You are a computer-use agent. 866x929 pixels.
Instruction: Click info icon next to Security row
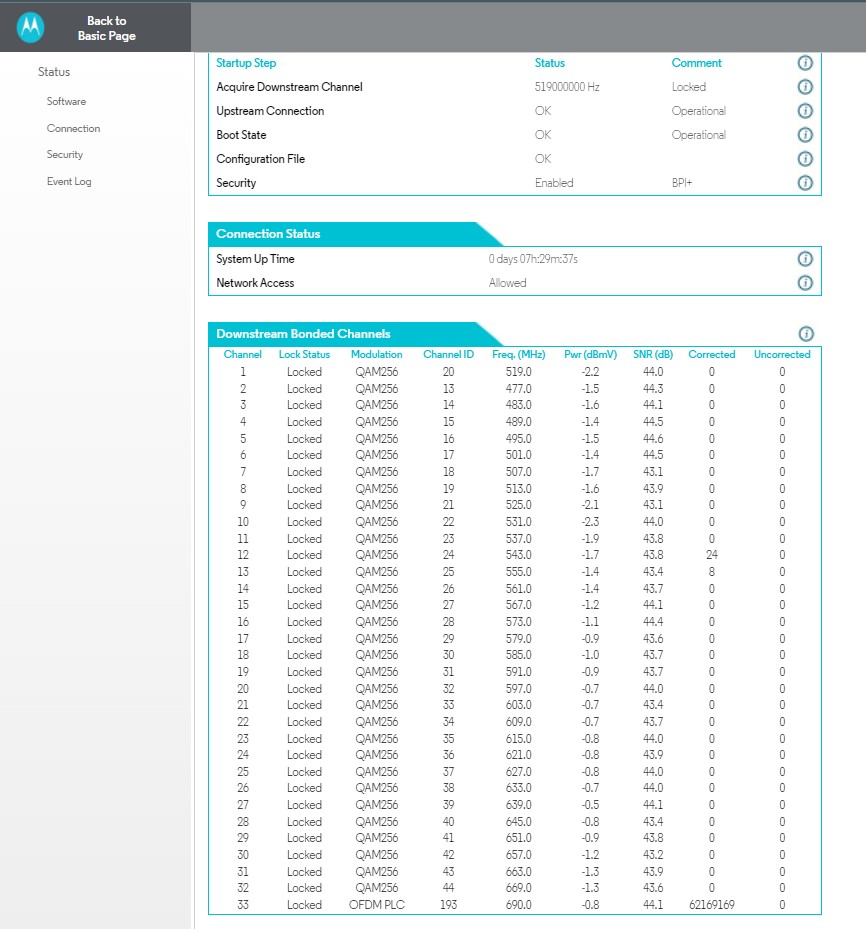pos(805,183)
